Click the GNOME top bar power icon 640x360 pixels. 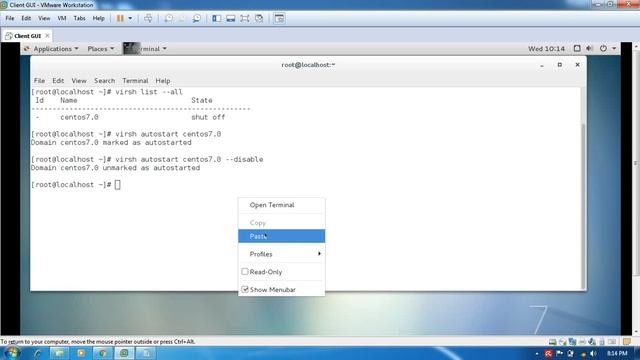tap(603, 49)
